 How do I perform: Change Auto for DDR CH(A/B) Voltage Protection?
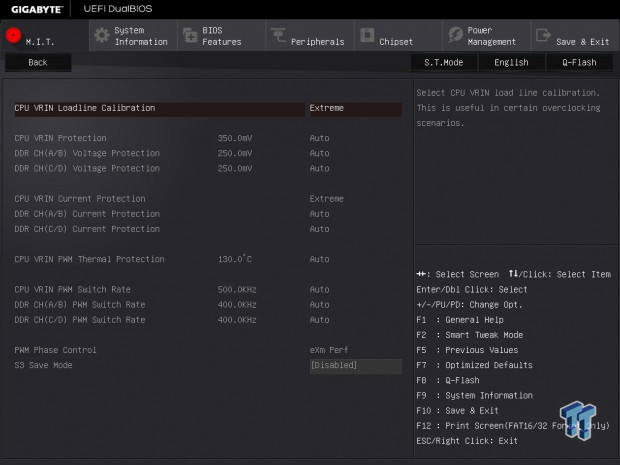point(319,153)
